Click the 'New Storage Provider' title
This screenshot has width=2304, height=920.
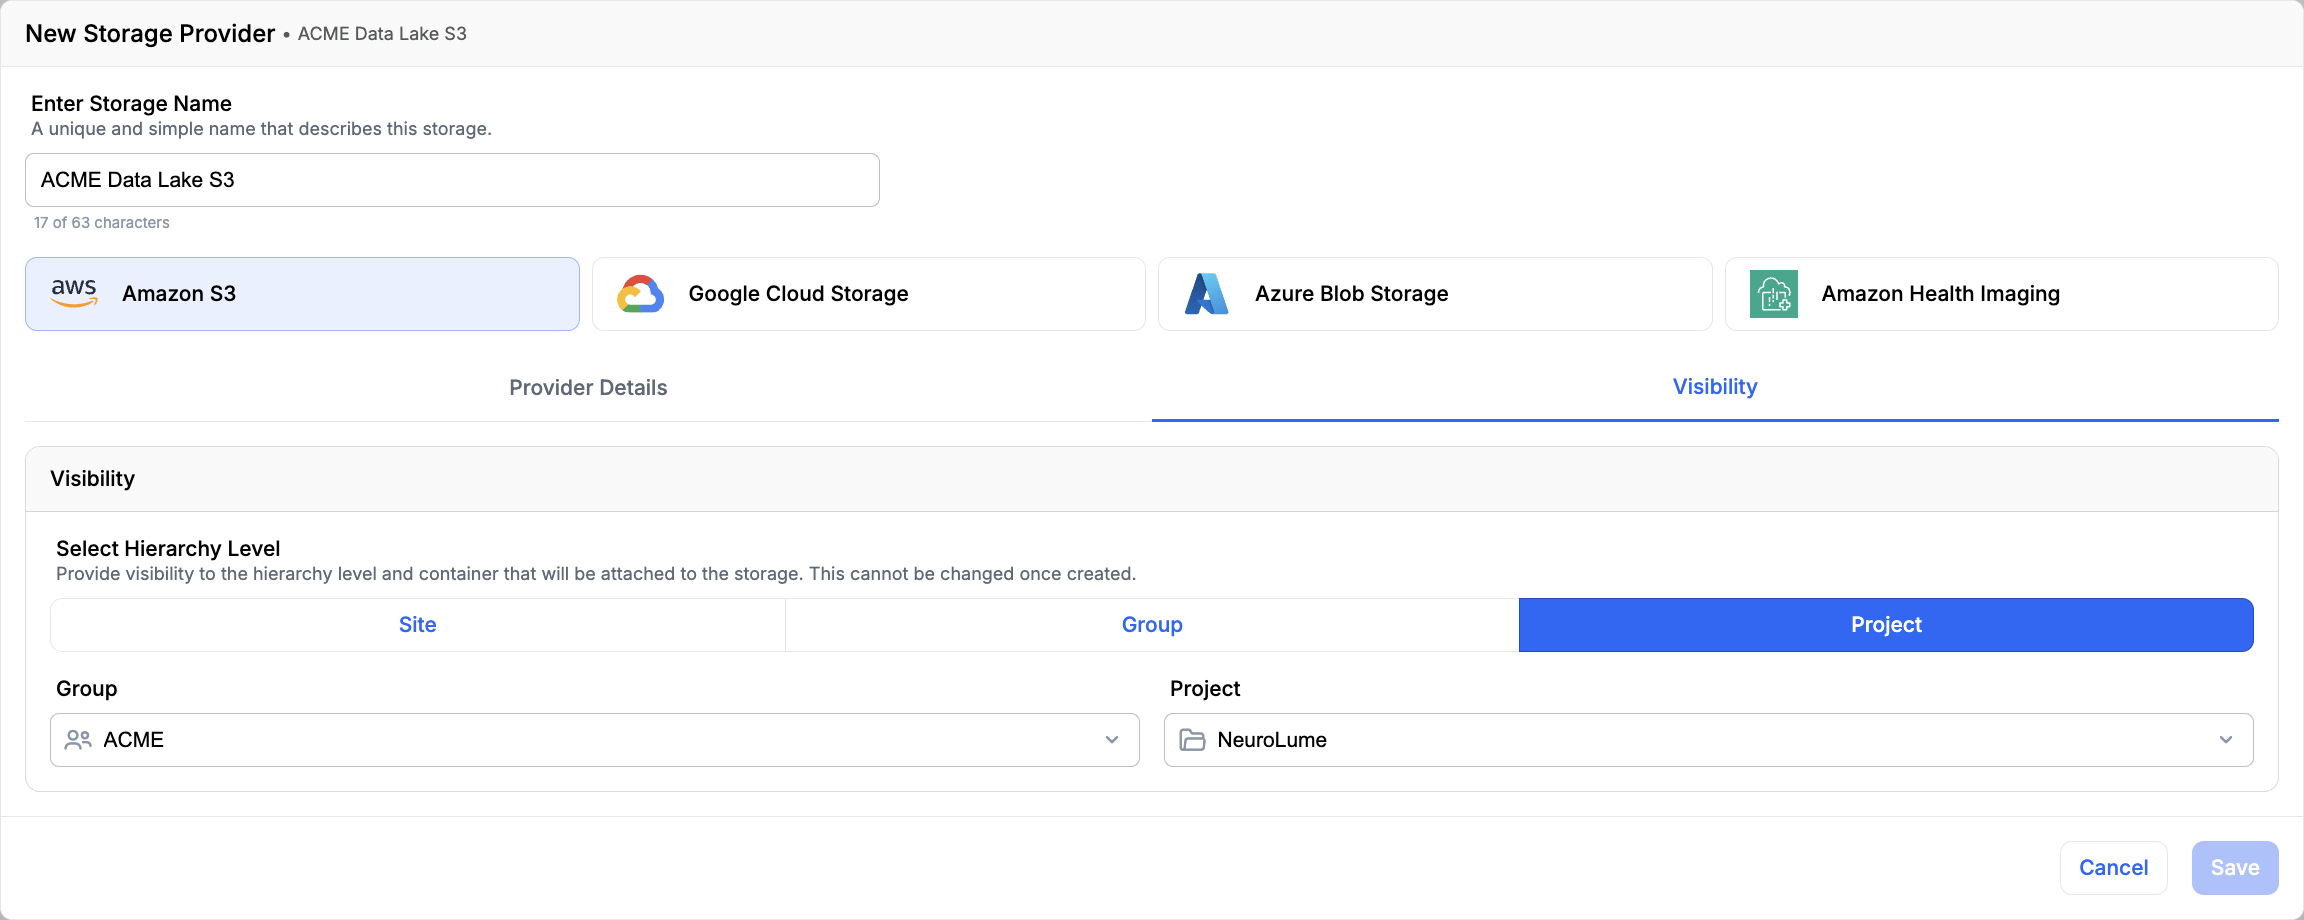[150, 34]
